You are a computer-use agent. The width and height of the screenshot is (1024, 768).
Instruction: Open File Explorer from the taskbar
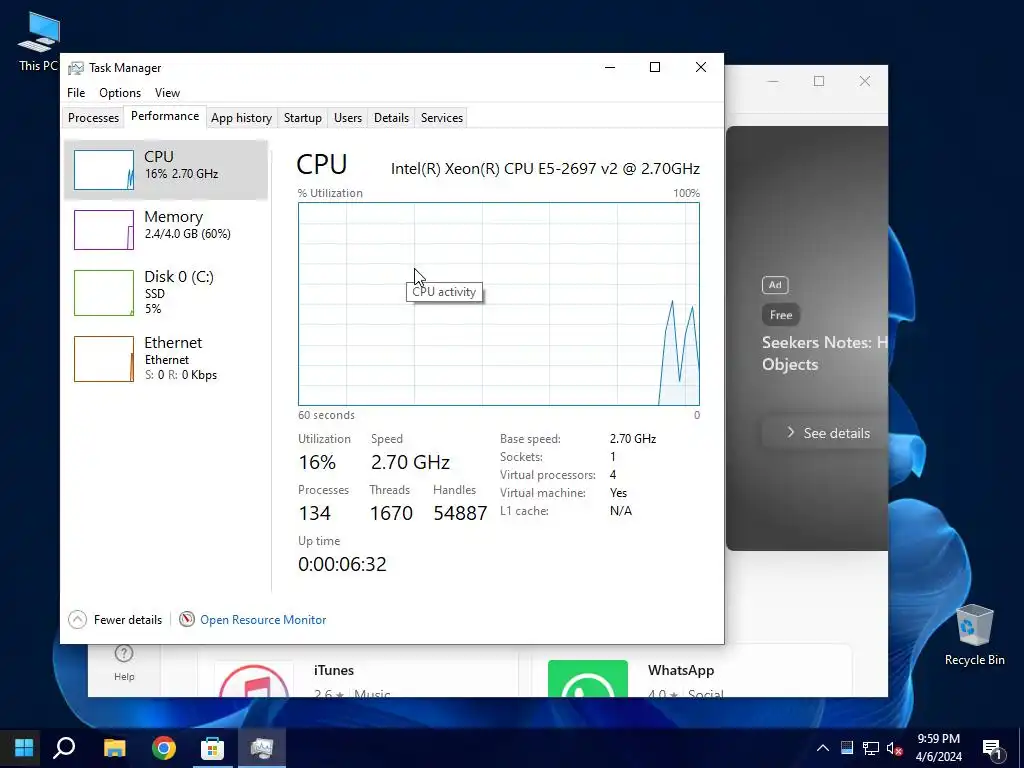pyautogui.click(x=115, y=748)
